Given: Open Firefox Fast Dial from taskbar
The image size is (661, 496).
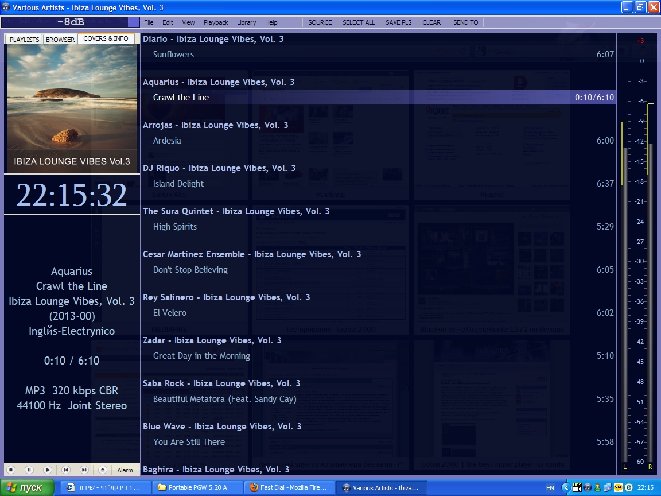Looking at the screenshot, I should tap(289, 488).
